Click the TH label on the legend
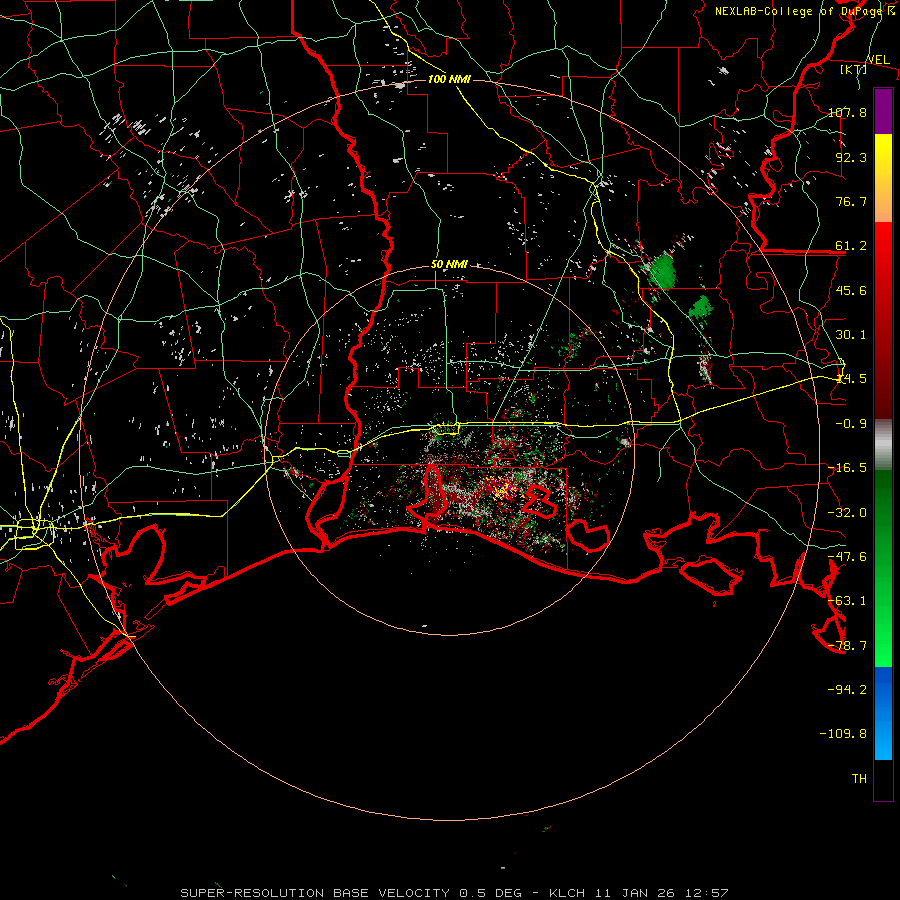 (x=859, y=779)
